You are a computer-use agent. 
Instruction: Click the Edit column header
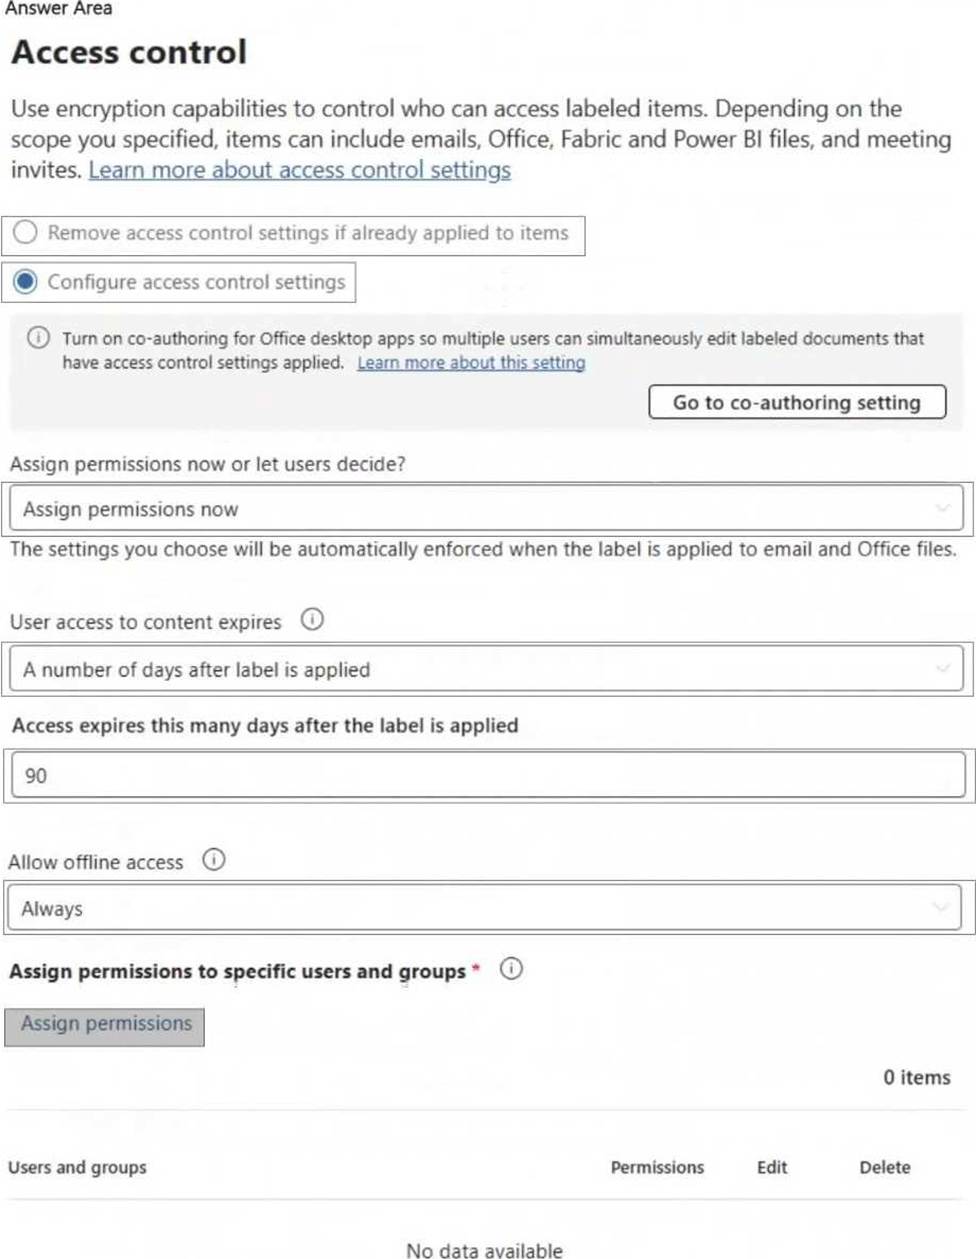[772, 1167]
